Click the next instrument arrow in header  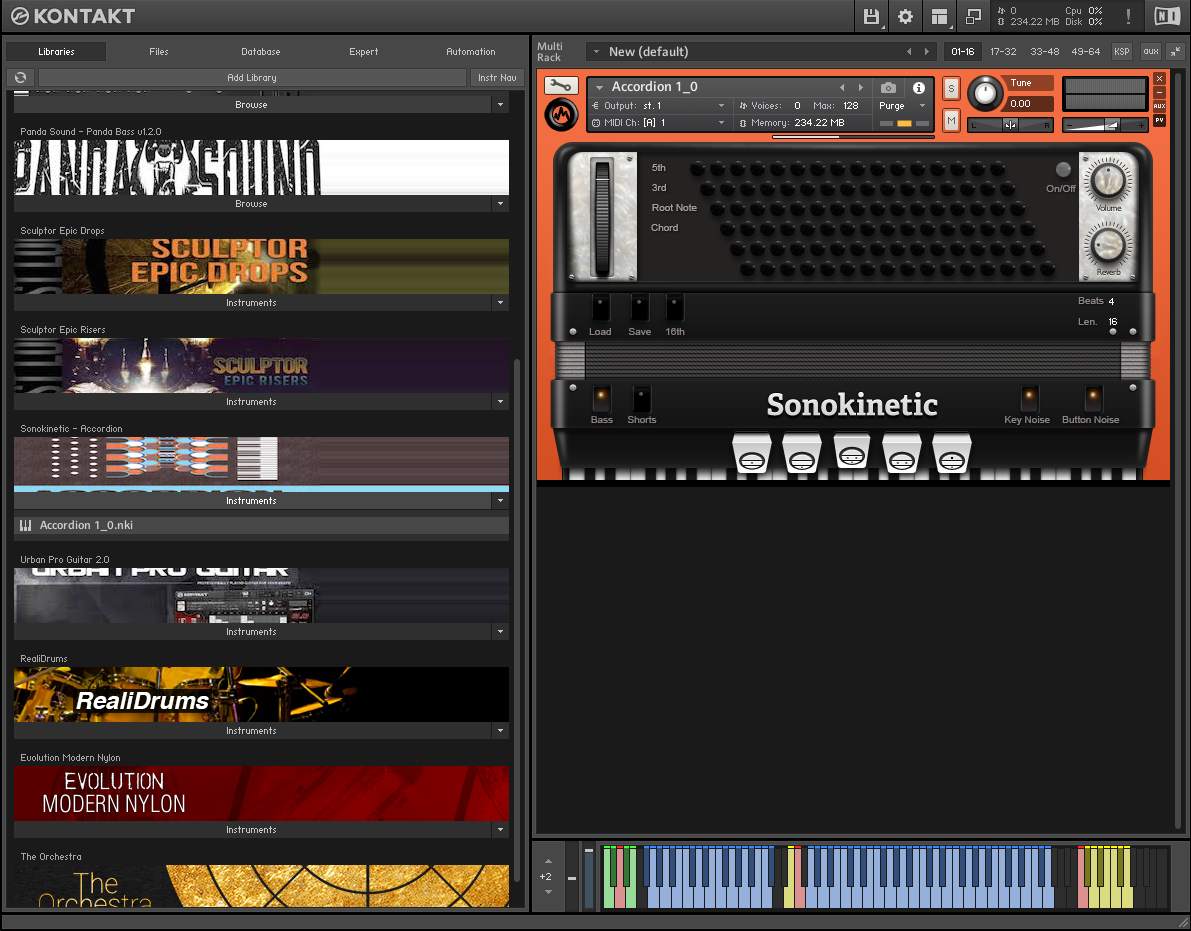(861, 87)
